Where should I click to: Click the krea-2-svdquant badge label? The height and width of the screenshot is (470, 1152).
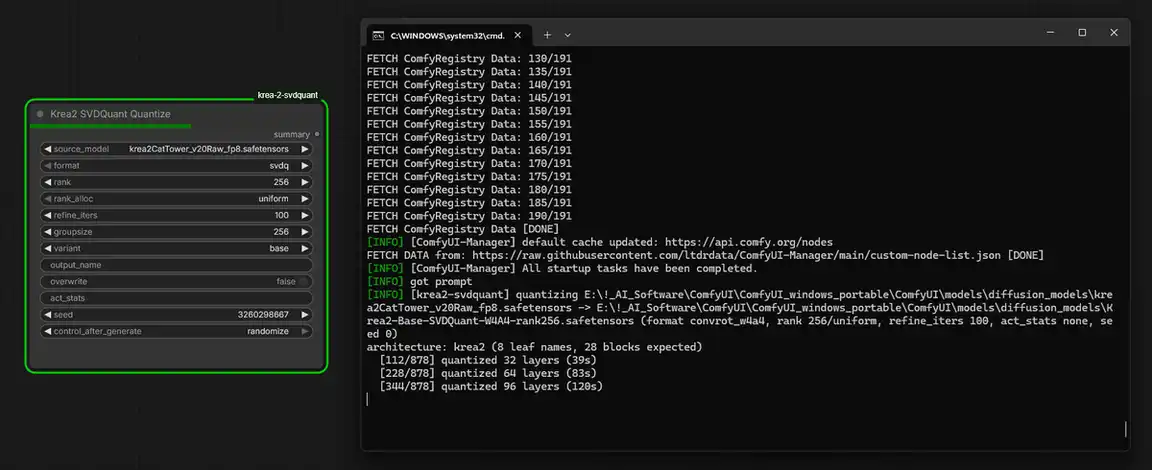287,95
